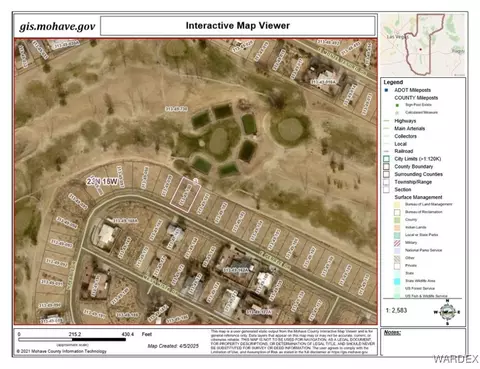Click the Collectors legend label
The height and width of the screenshot is (369, 480).
click(x=405, y=136)
